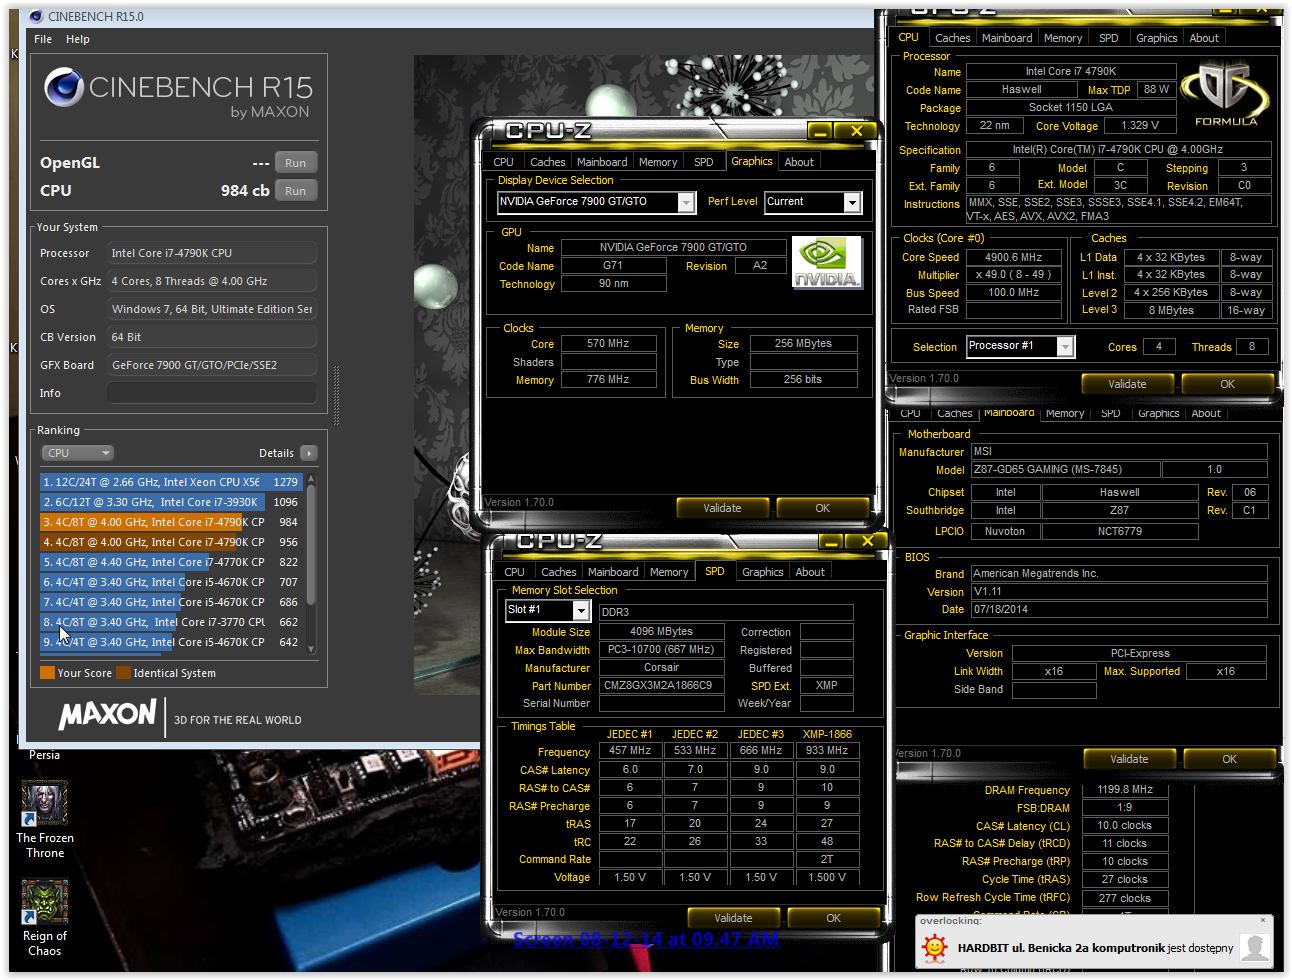The image size is (1292, 980).
Task: Select ranking row 3 i7-4790K scoring 984
Action: [171, 522]
